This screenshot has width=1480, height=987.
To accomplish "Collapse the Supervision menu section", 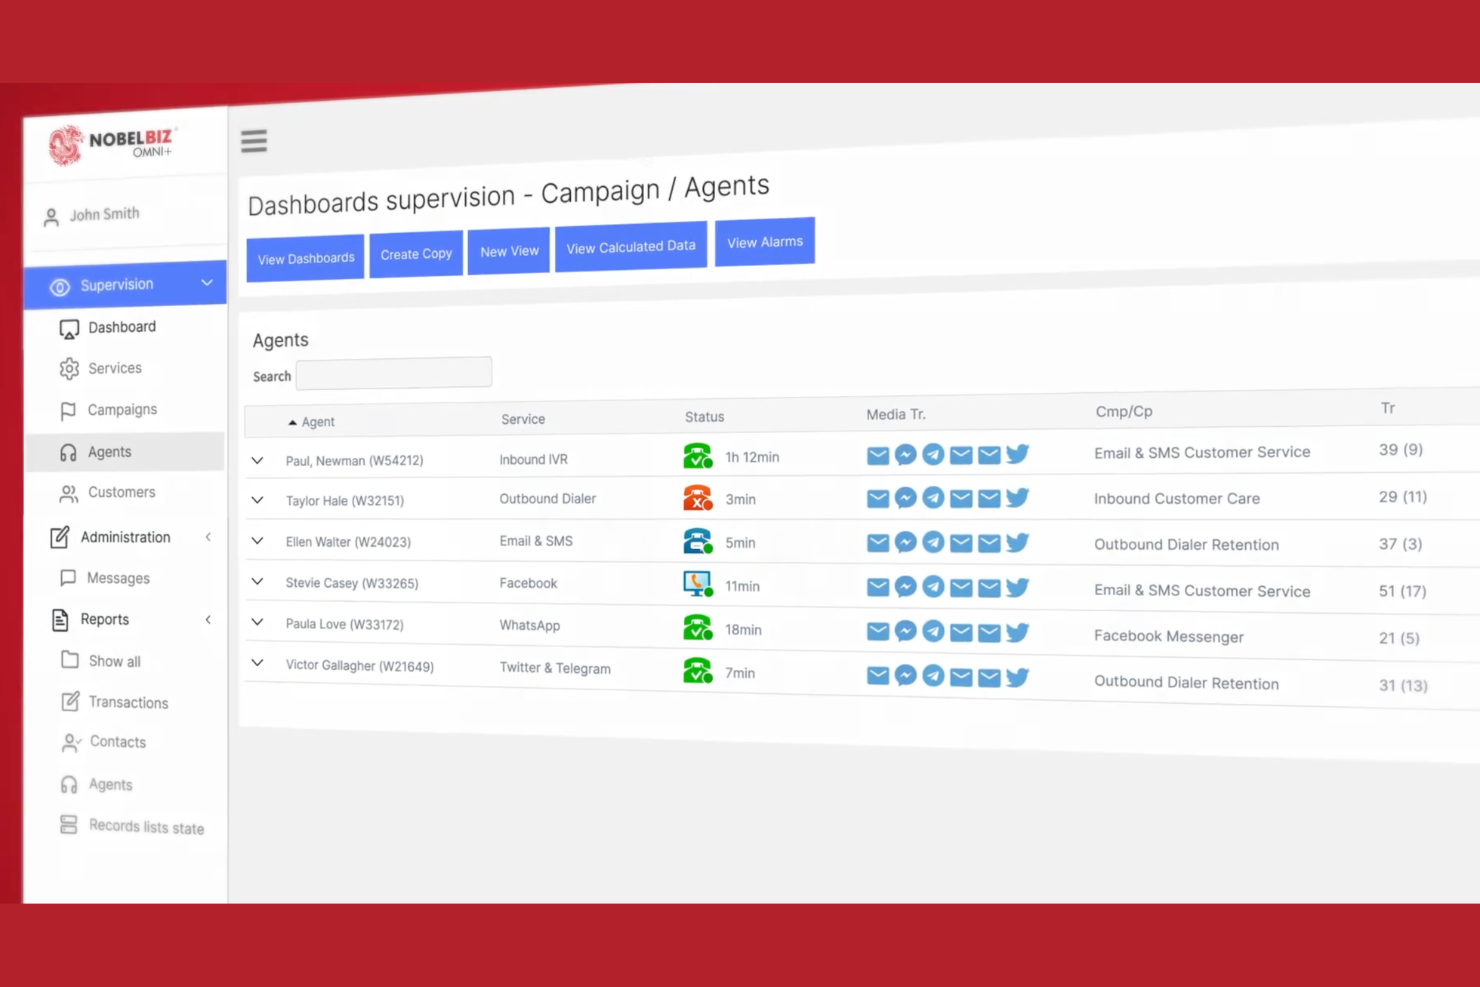I will coord(207,283).
